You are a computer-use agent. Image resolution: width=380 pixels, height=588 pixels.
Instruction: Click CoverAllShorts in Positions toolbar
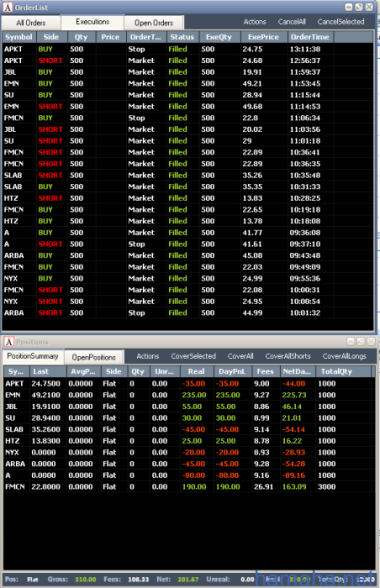[288, 356]
